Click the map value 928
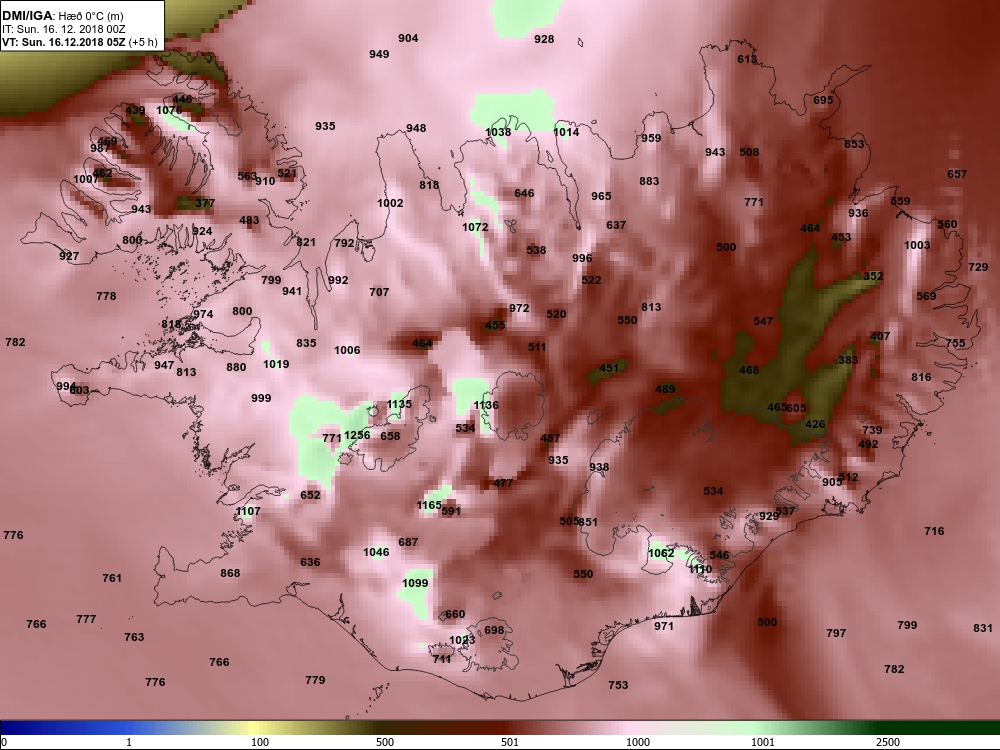1000x750 pixels. pos(544,39)
